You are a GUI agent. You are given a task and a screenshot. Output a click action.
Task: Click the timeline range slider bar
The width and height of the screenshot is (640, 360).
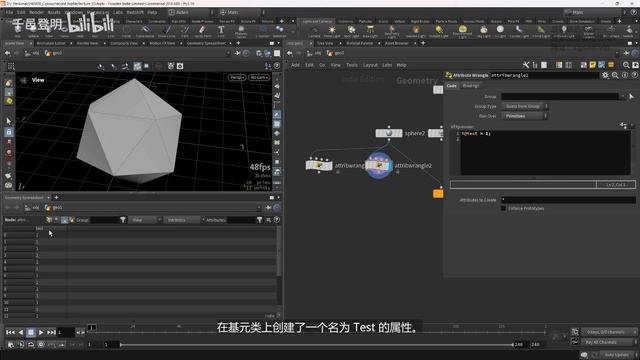316,344
